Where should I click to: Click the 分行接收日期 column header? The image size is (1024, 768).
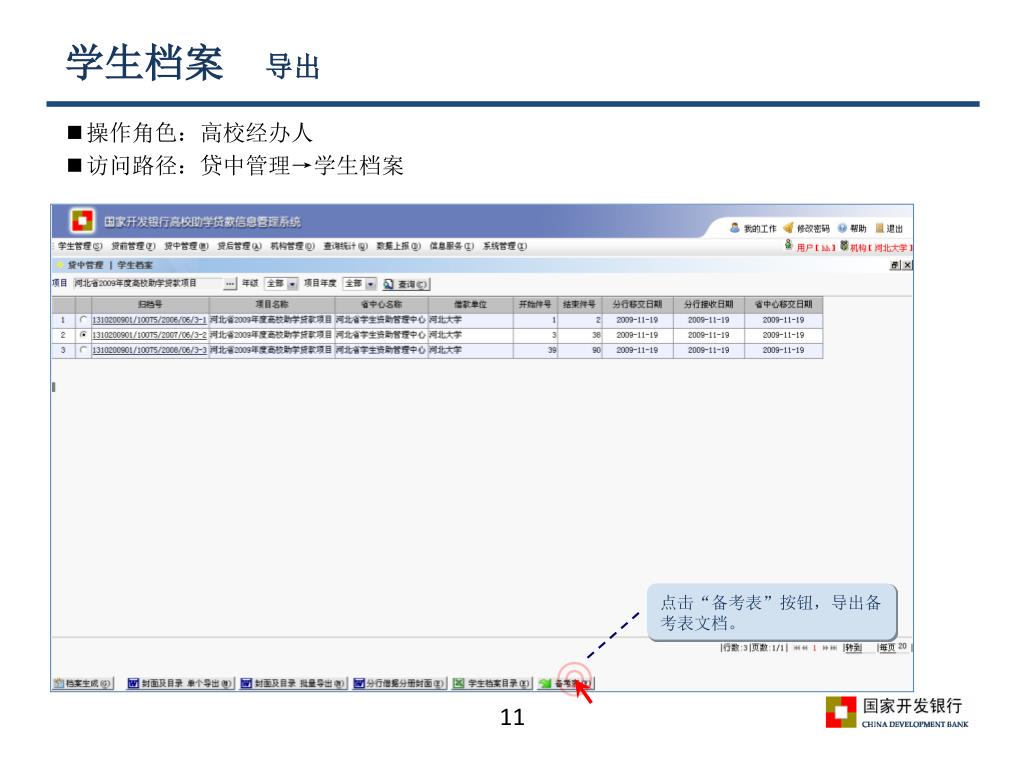pos(709,304)
